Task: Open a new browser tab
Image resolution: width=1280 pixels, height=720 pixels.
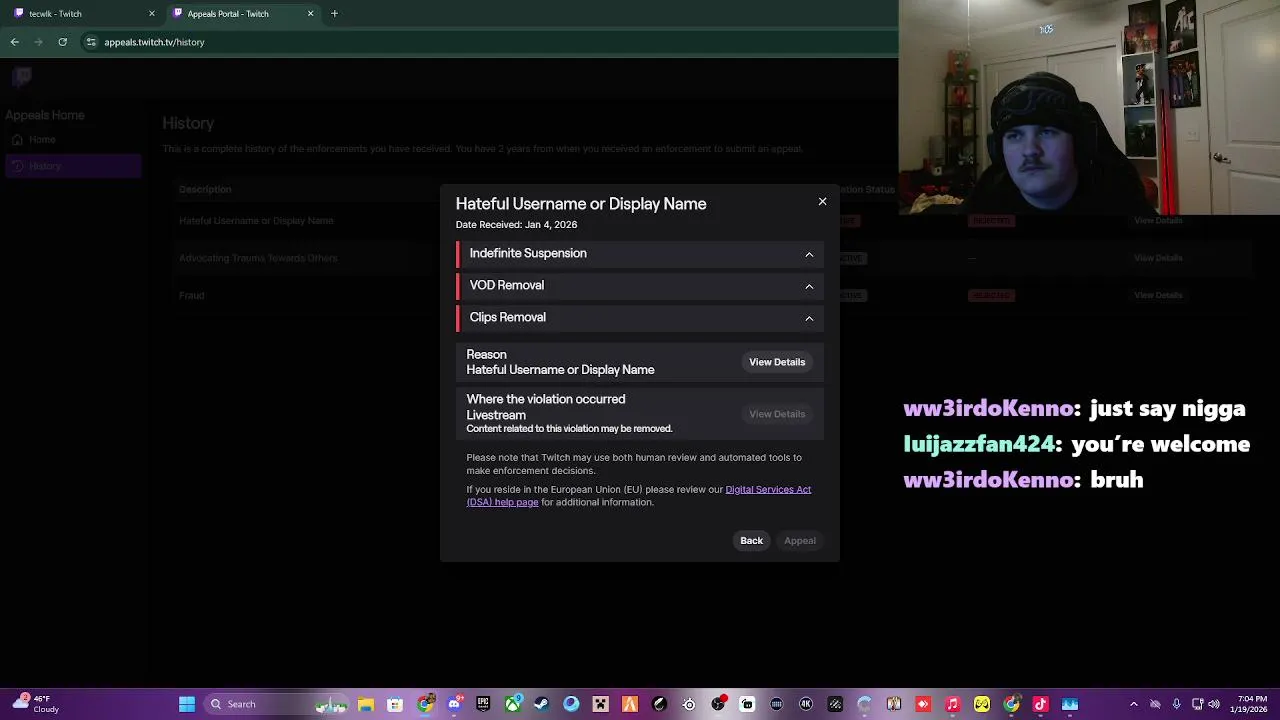Action: click(x=334, y=14)
